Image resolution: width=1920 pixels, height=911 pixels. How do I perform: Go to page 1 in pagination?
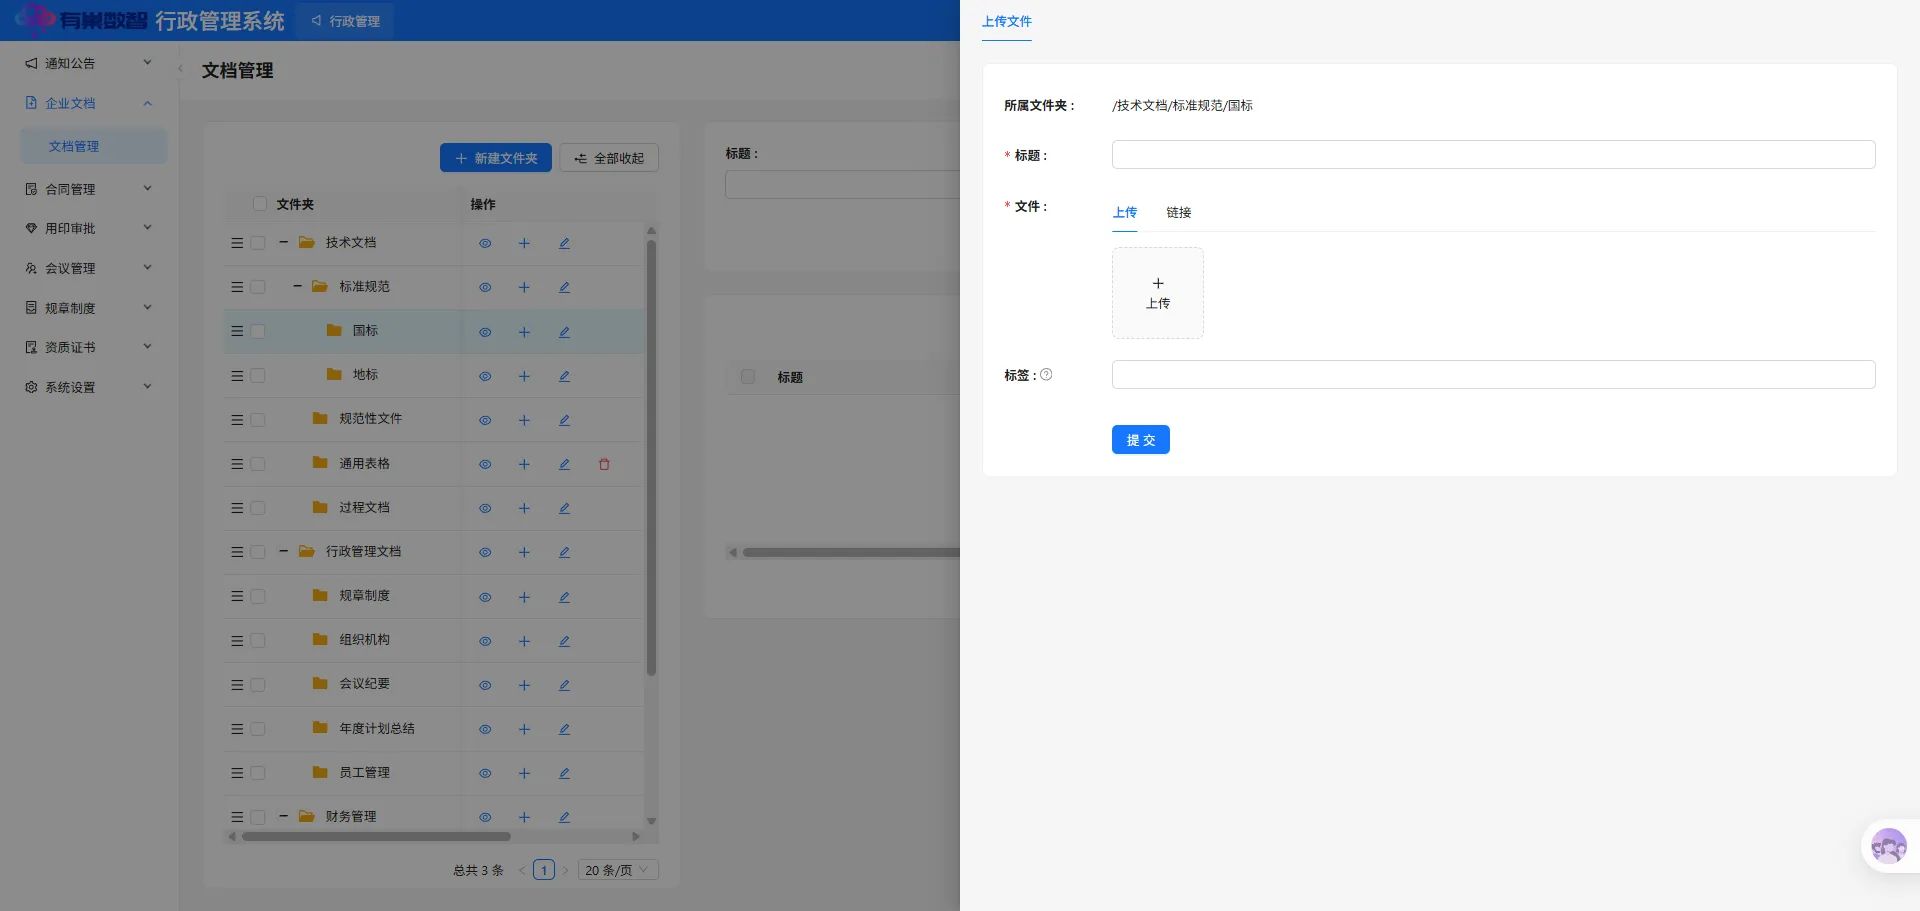coord(544,870)
